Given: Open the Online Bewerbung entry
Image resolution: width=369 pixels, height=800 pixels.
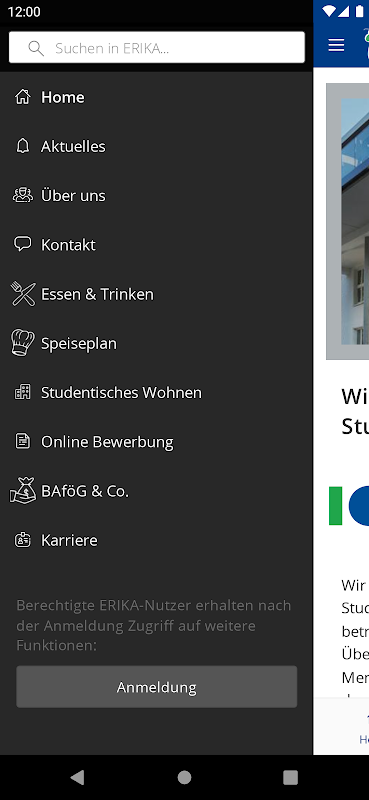Looking at the screenshot, I should (156, 442).
